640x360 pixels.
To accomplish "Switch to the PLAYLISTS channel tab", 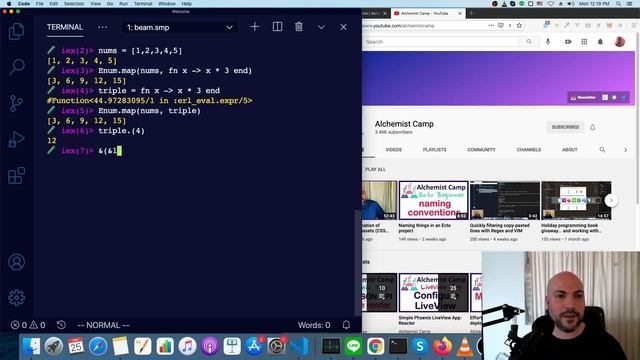I will coord(434,150).
